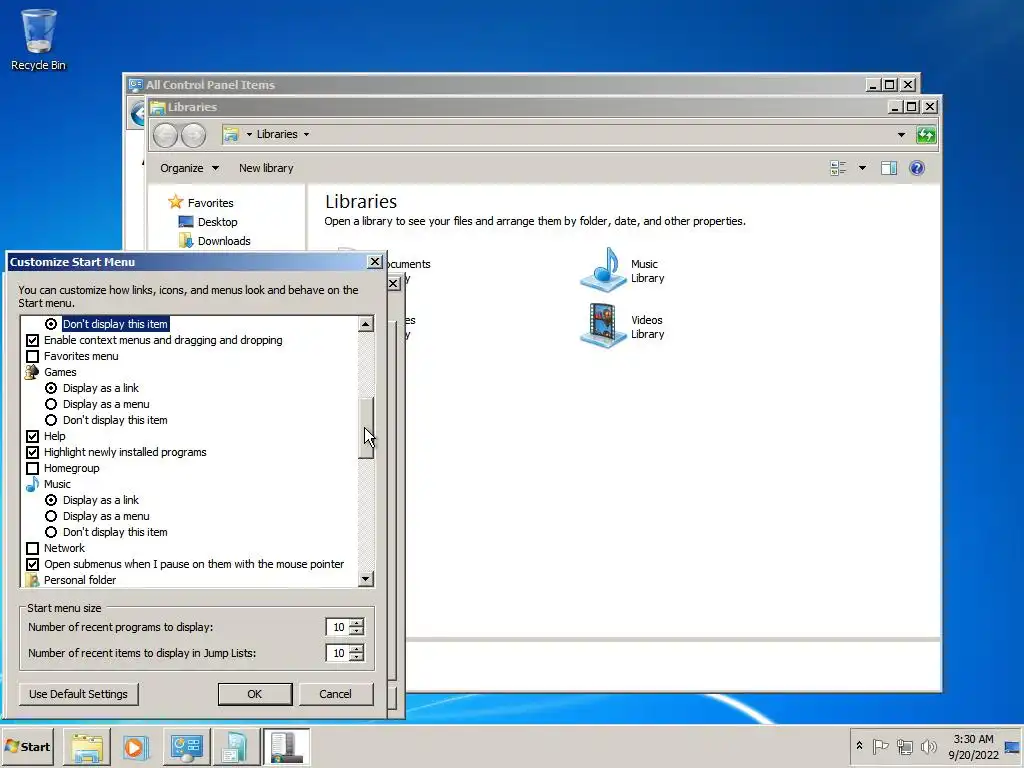Screen dimensions: 1024x768
Task: Open the Organize dropdown menu
Action: tap(189, 168)
